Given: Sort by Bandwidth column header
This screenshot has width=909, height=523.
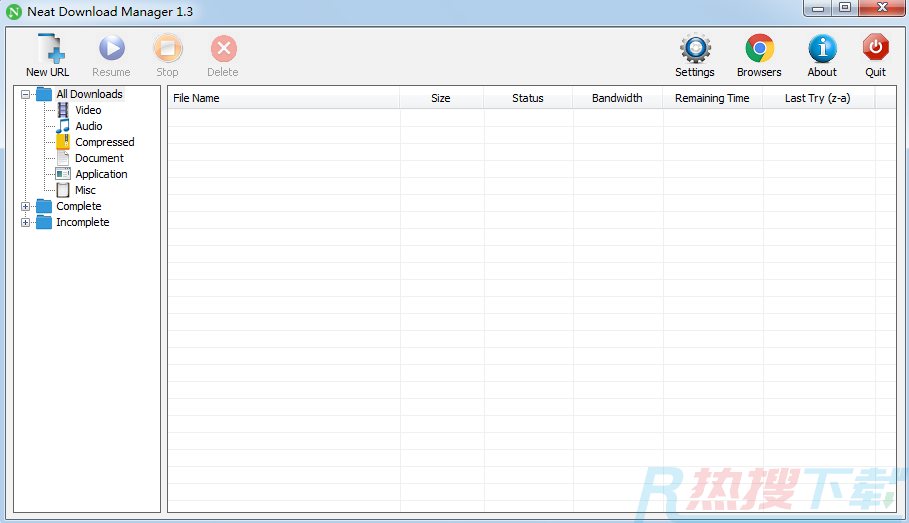Looking at the screenshot, I should 617,98.
